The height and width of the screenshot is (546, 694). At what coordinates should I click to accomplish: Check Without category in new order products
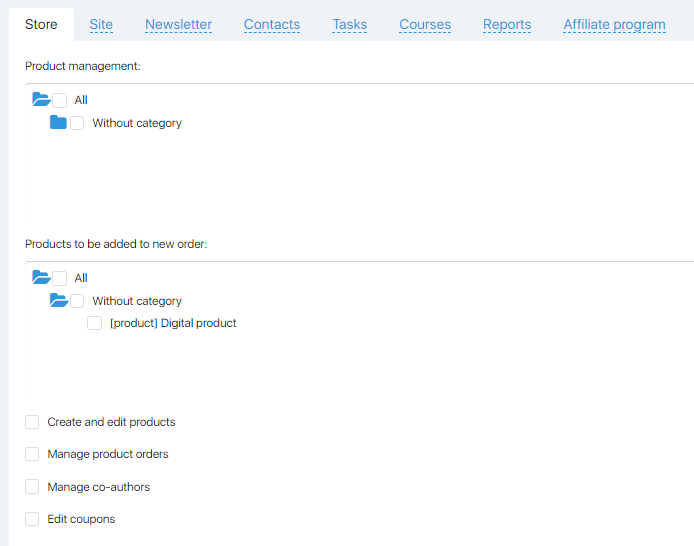point(77,301)
